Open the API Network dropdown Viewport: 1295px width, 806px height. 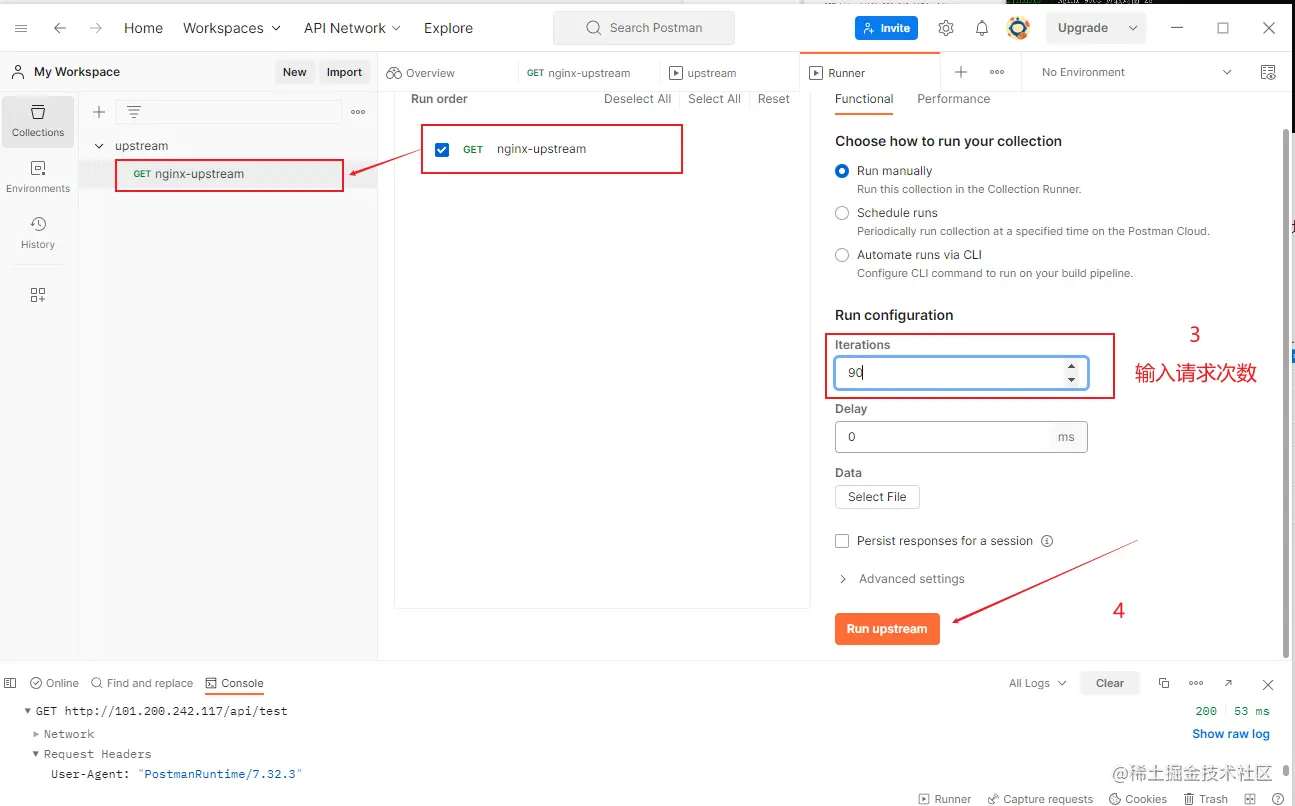(x=352, y=28)
